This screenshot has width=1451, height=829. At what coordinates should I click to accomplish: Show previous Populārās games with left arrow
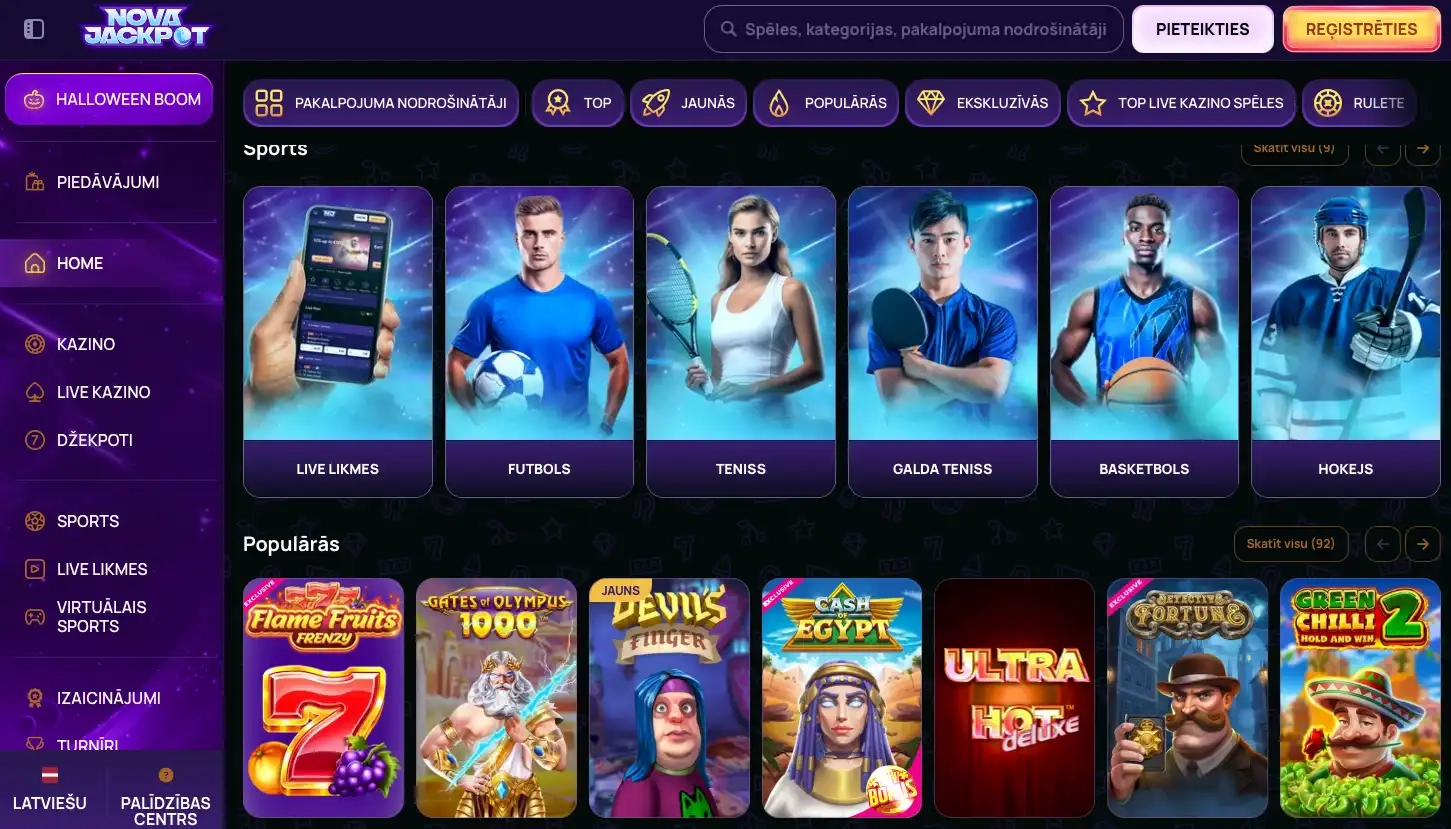pyautogui.click(x=1382, y=544)
